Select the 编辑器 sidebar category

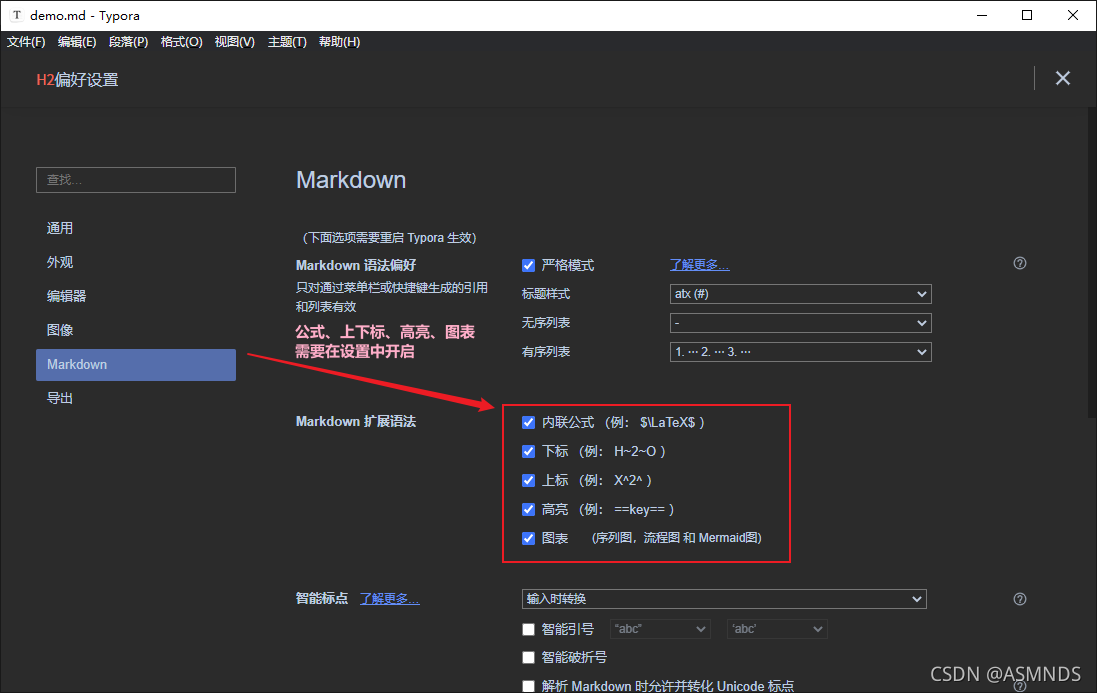66,296
